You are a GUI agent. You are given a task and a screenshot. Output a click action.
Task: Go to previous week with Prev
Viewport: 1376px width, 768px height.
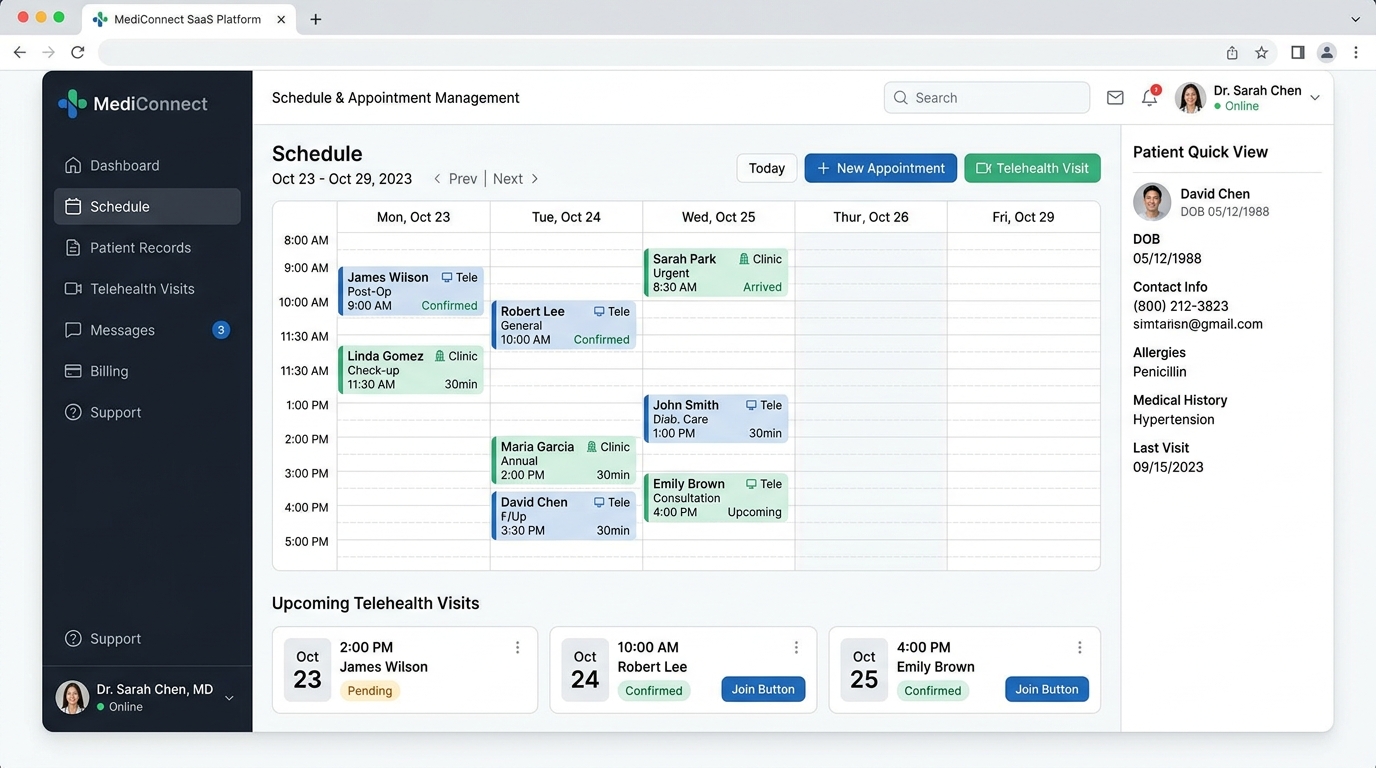455,179
